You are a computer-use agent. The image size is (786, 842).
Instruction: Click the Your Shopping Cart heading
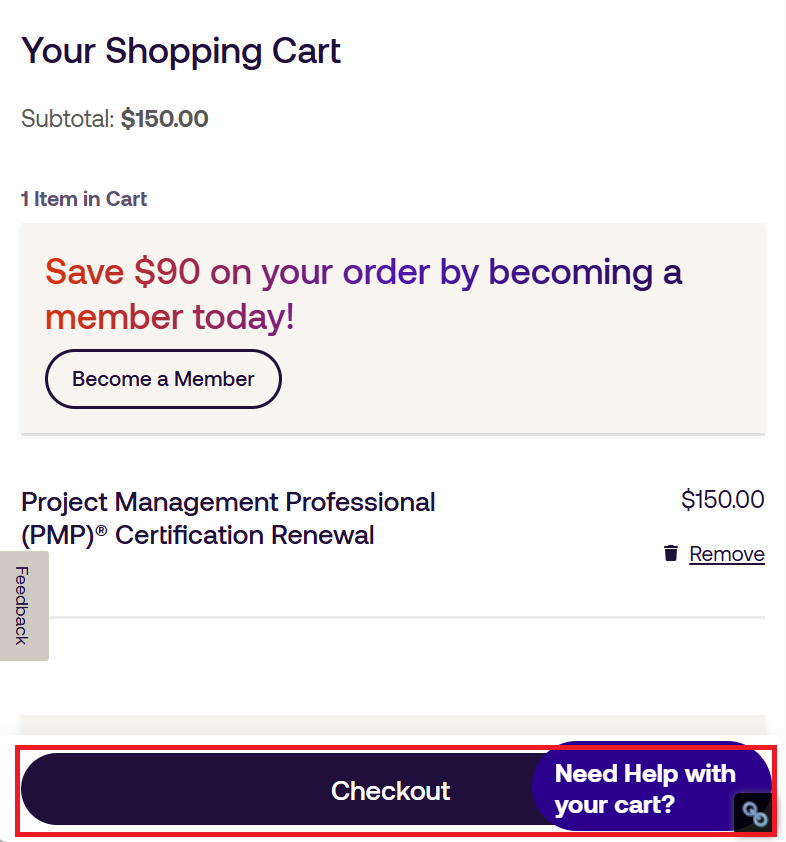(181, 50)
